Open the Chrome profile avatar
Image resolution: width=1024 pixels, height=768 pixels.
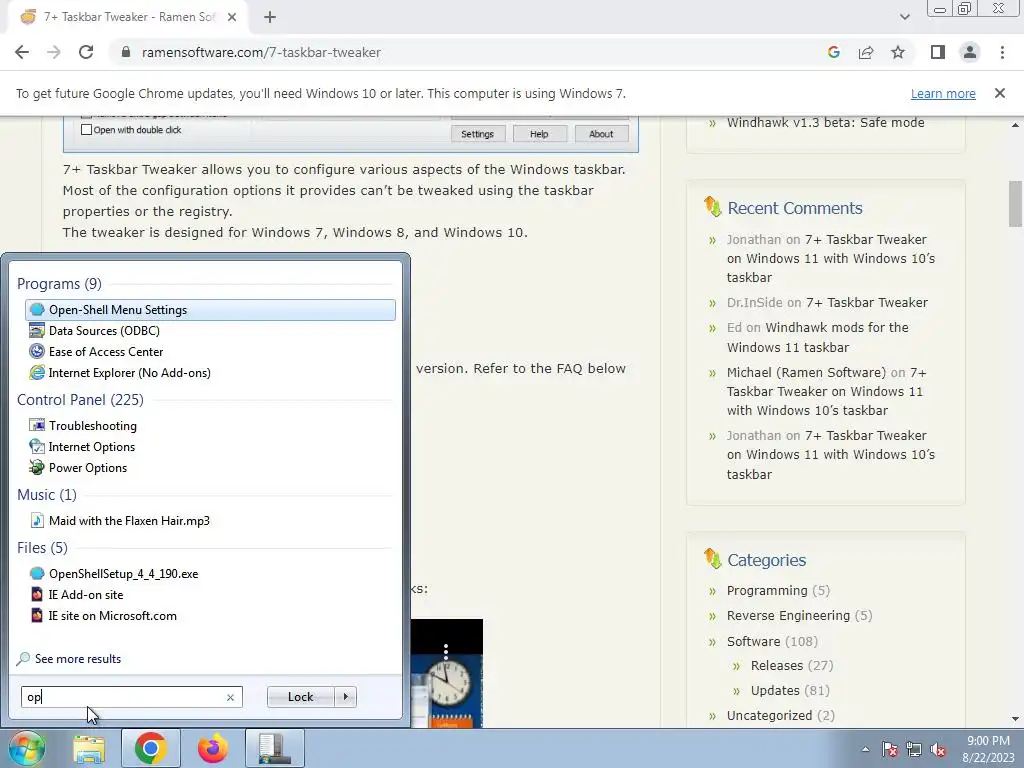970,52
